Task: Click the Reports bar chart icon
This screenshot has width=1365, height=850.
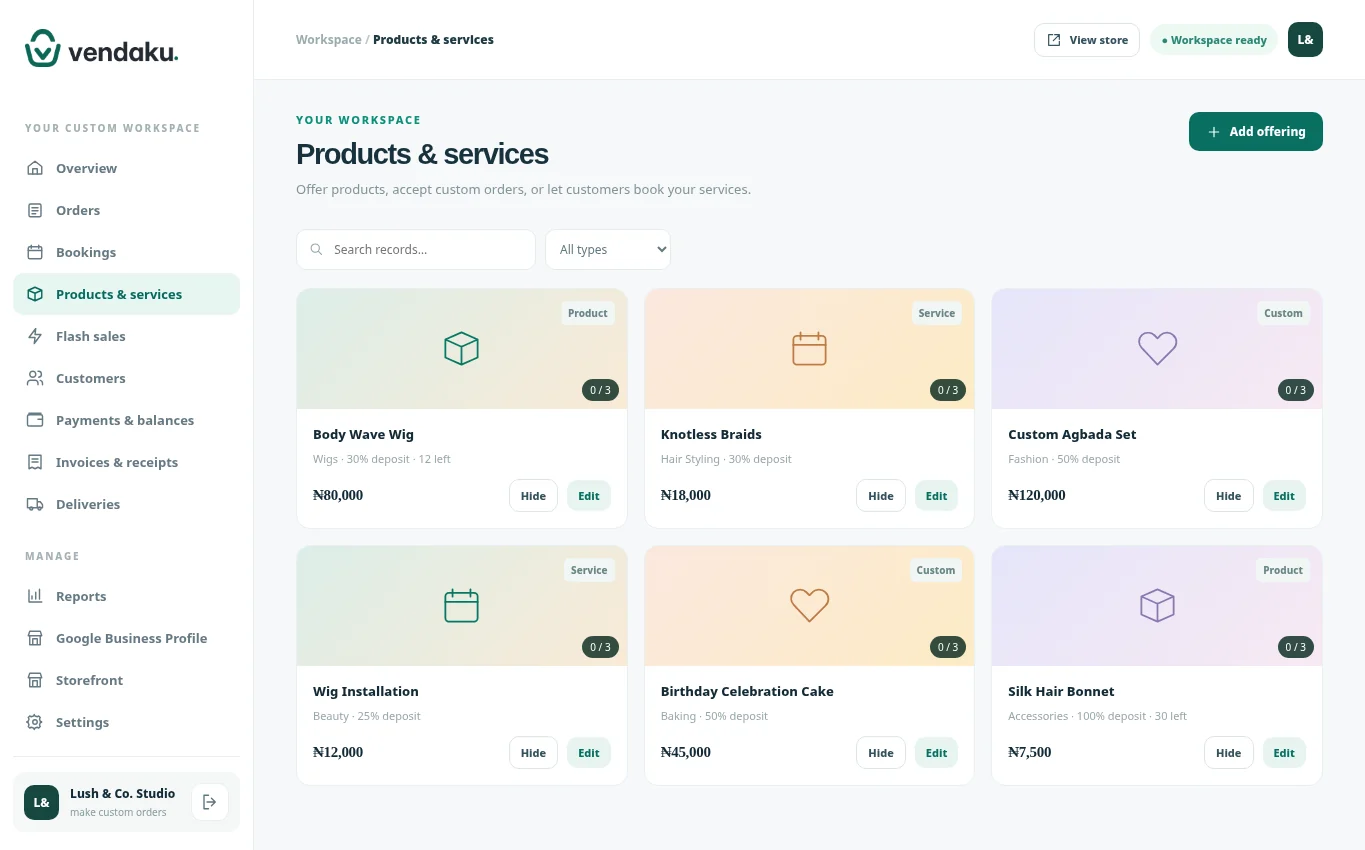Action: click(35, 596)
